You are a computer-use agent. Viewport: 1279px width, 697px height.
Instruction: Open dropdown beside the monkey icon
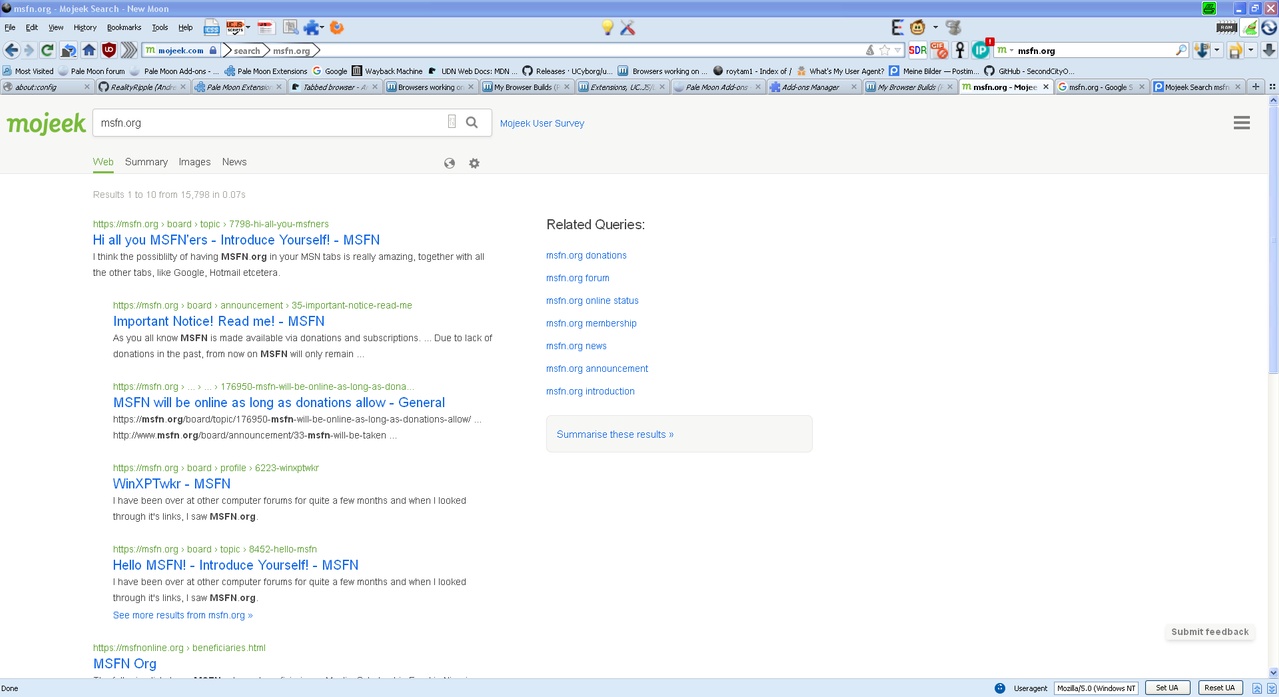tap(935, 28)
